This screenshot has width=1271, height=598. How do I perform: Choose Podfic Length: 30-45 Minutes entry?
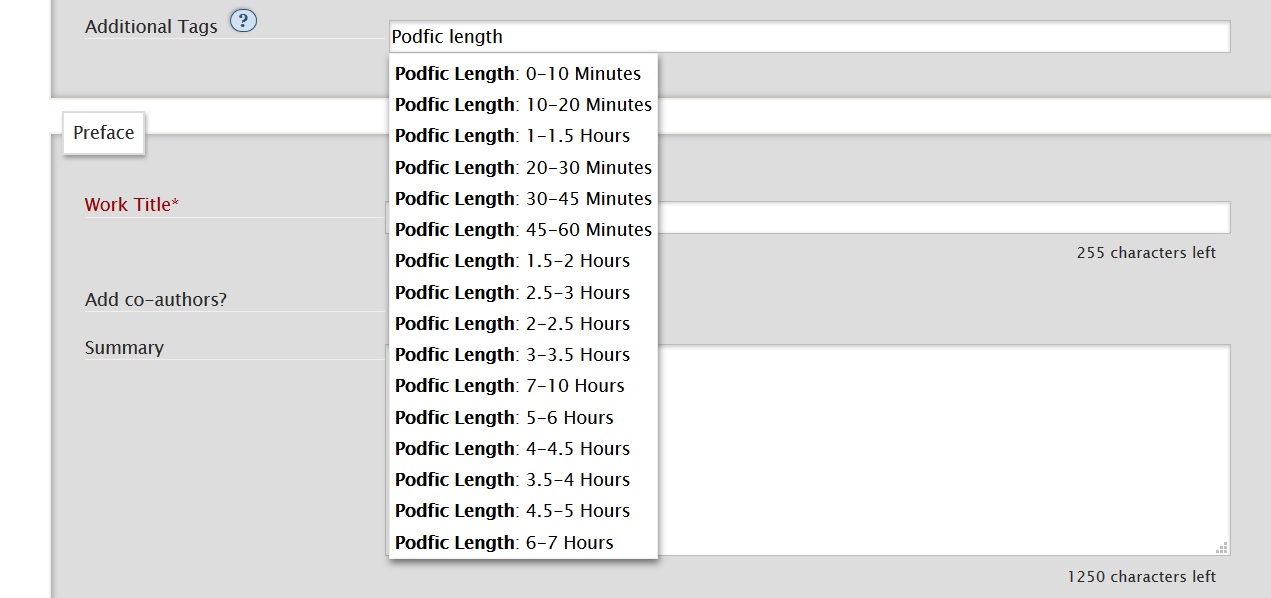523,199
